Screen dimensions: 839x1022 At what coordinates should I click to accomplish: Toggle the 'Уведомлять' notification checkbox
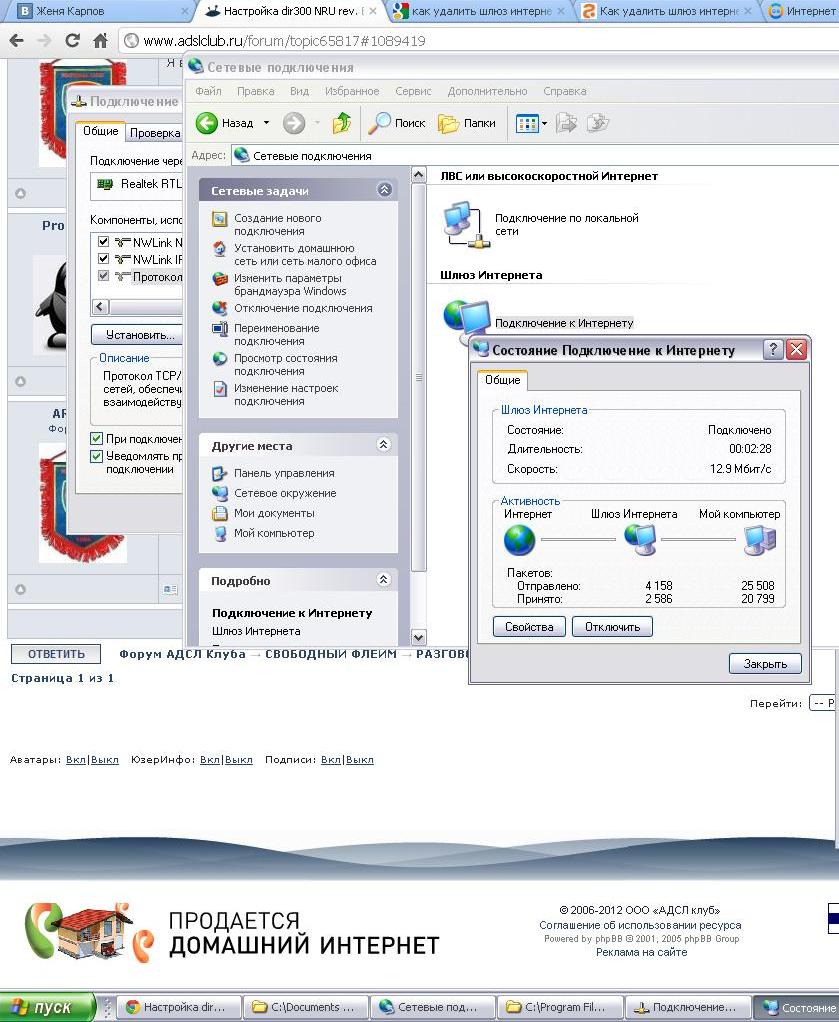pos(97,456)
